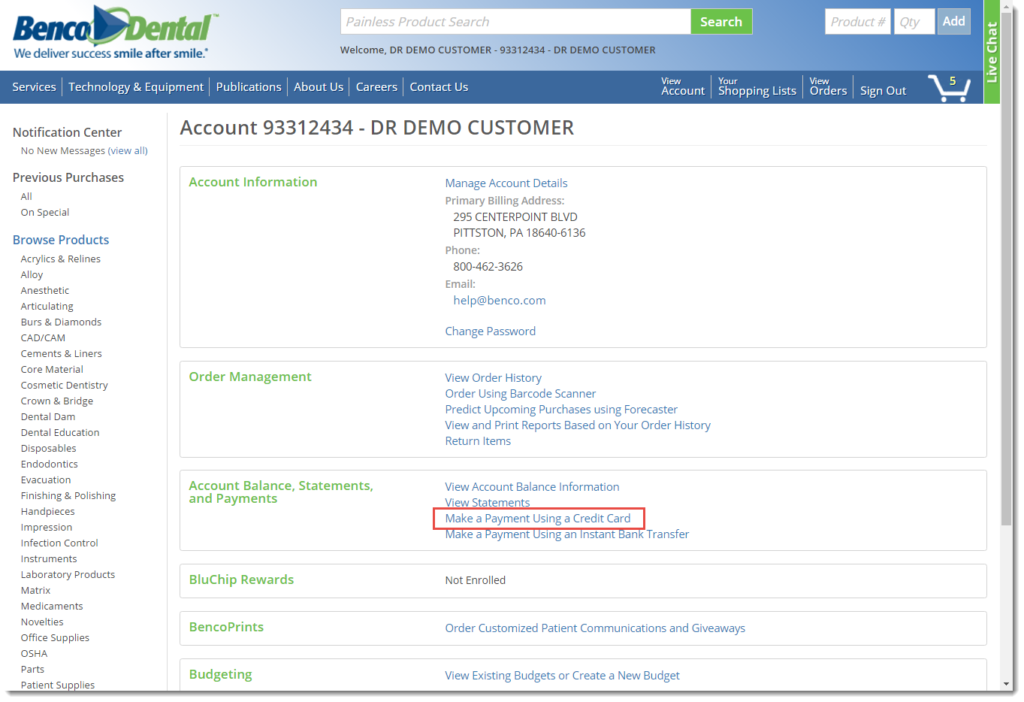This screenshot has height=702, width=1024.
Task: Click the Benco Dental logo
Action: pos(114,32)
